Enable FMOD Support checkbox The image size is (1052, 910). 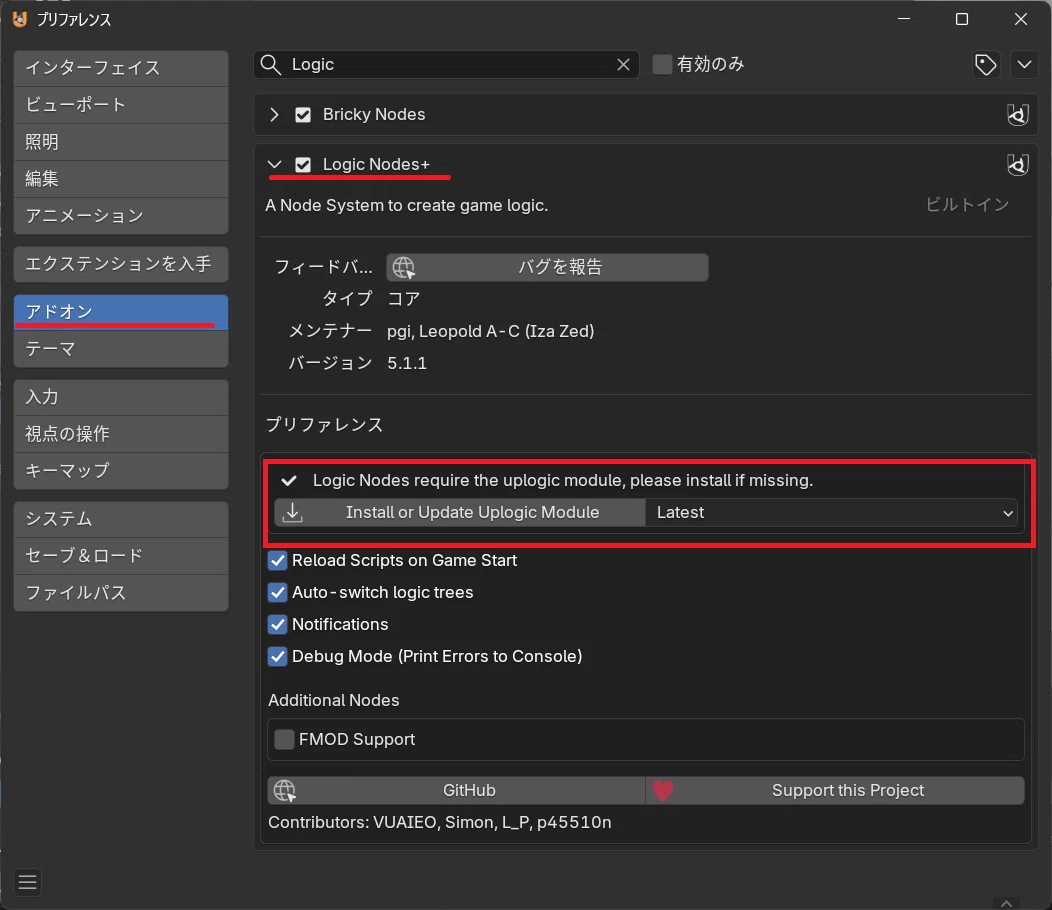pos(284,740)
